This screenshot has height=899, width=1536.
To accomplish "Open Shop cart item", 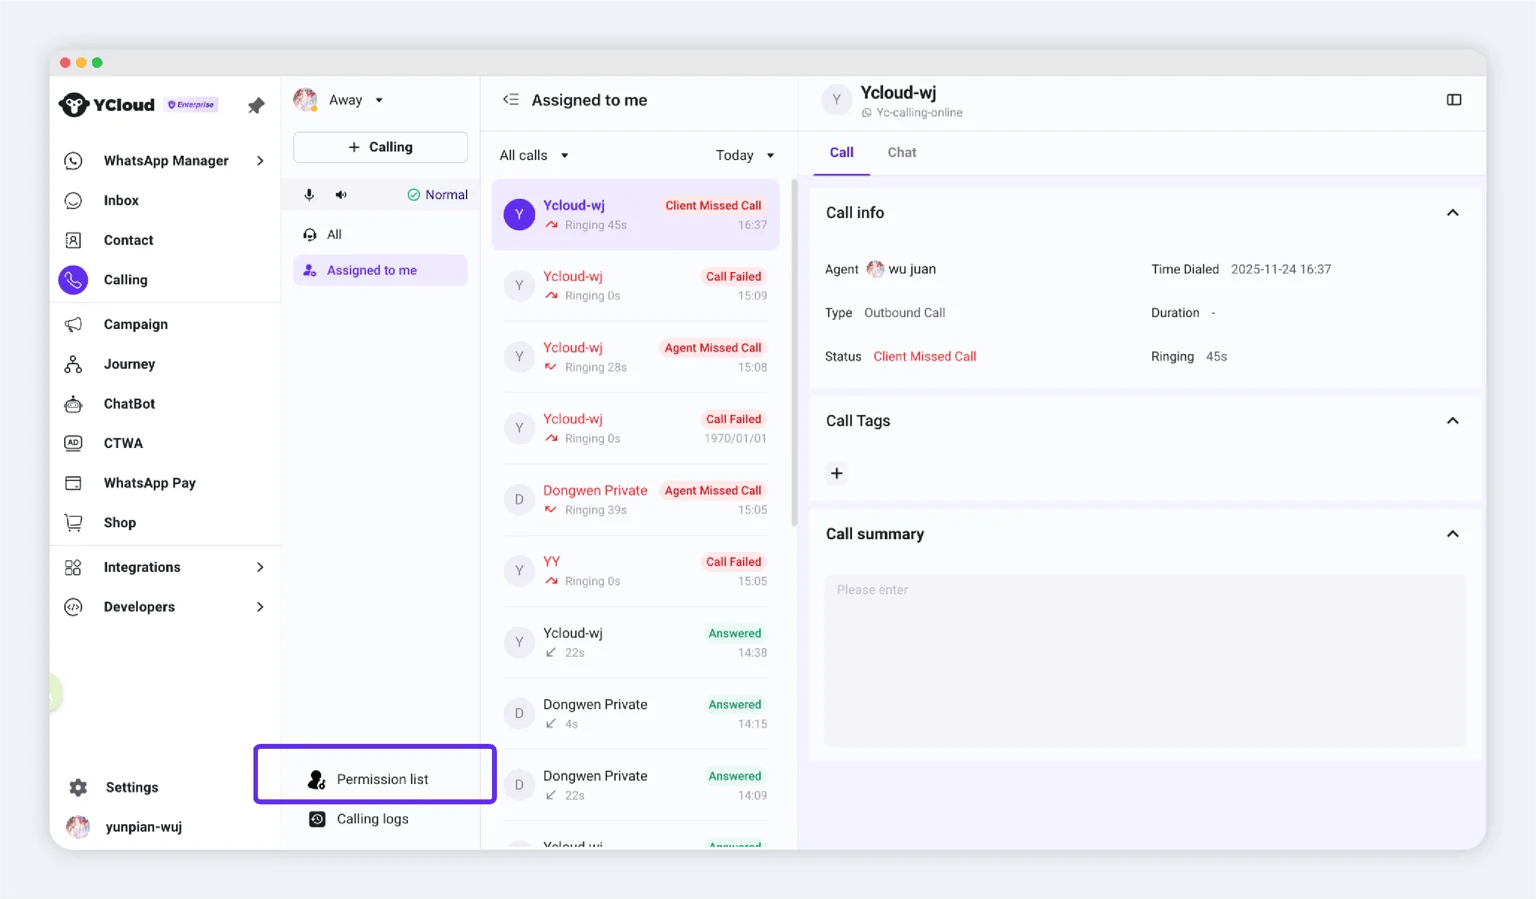I will [119, 523].
